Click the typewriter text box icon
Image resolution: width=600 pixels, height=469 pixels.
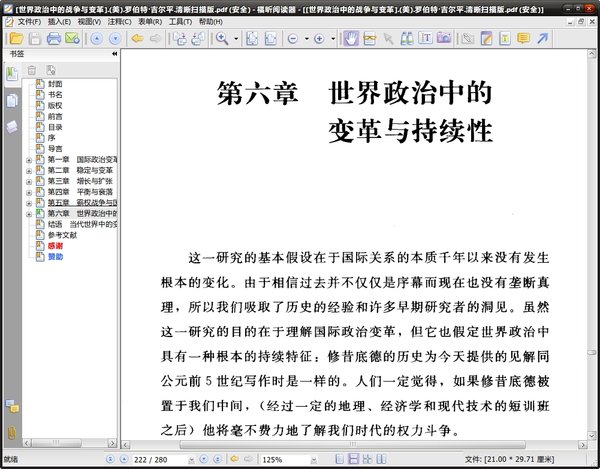505,39
